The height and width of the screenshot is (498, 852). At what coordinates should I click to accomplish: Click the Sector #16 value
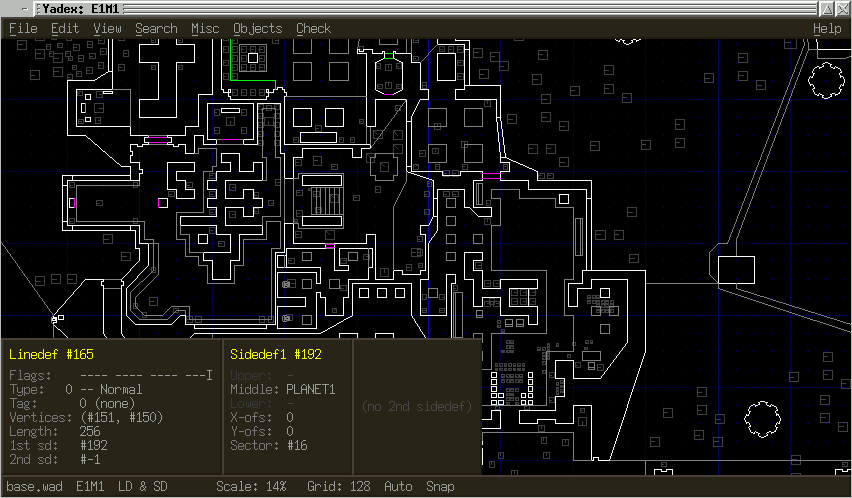pos(297,446)
